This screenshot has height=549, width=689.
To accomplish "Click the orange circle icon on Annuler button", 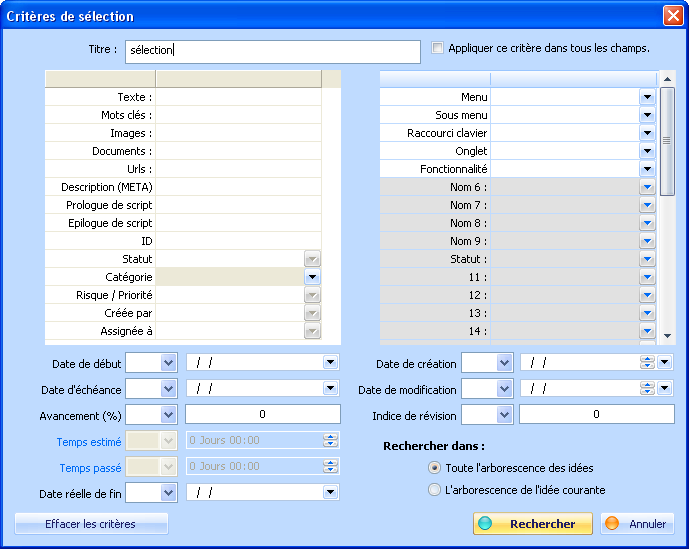I will tap(612, 524).
